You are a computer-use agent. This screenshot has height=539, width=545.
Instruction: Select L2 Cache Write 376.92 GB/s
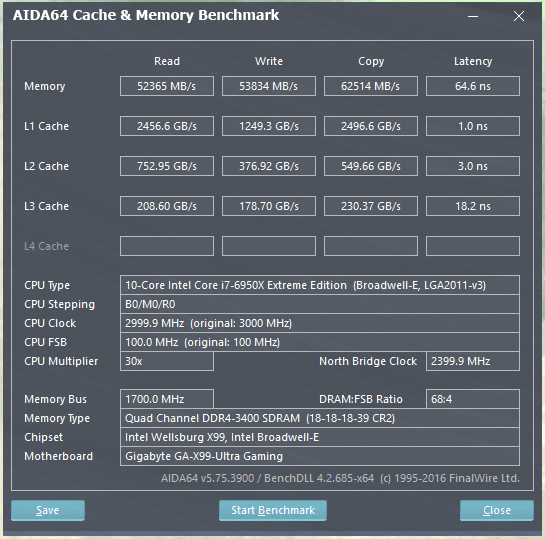pyautogui.click(x=269, y=166)
